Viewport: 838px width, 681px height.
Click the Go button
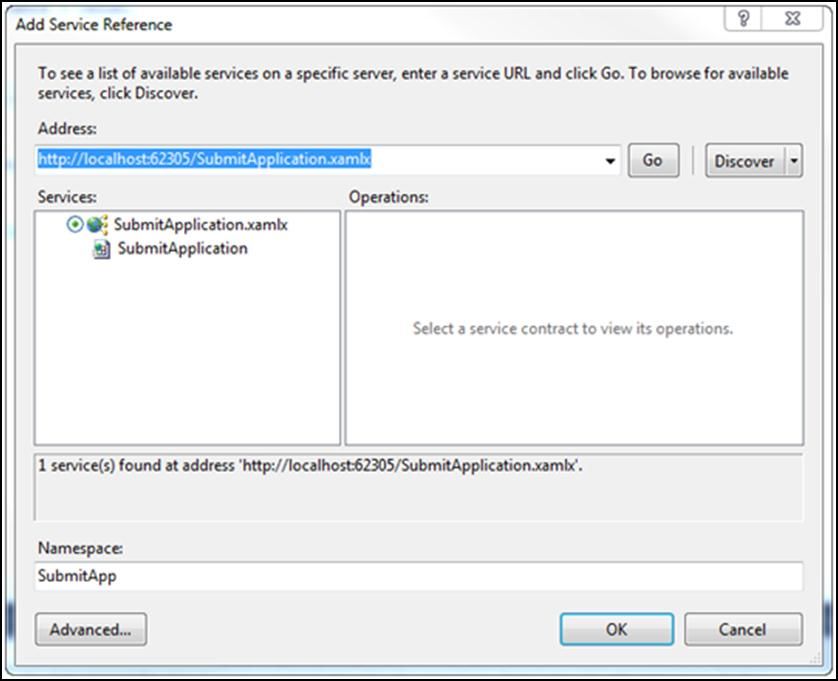pos(653,160)
